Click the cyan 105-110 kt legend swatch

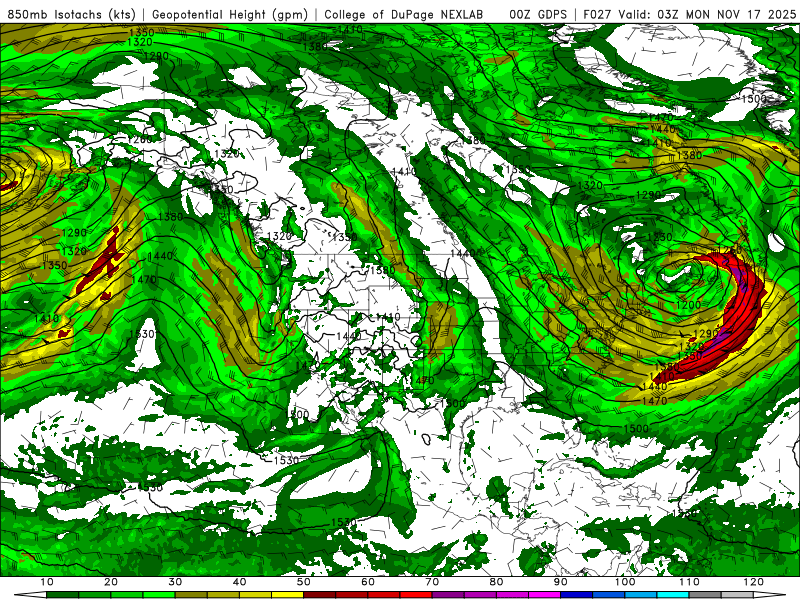coord(673,595)
